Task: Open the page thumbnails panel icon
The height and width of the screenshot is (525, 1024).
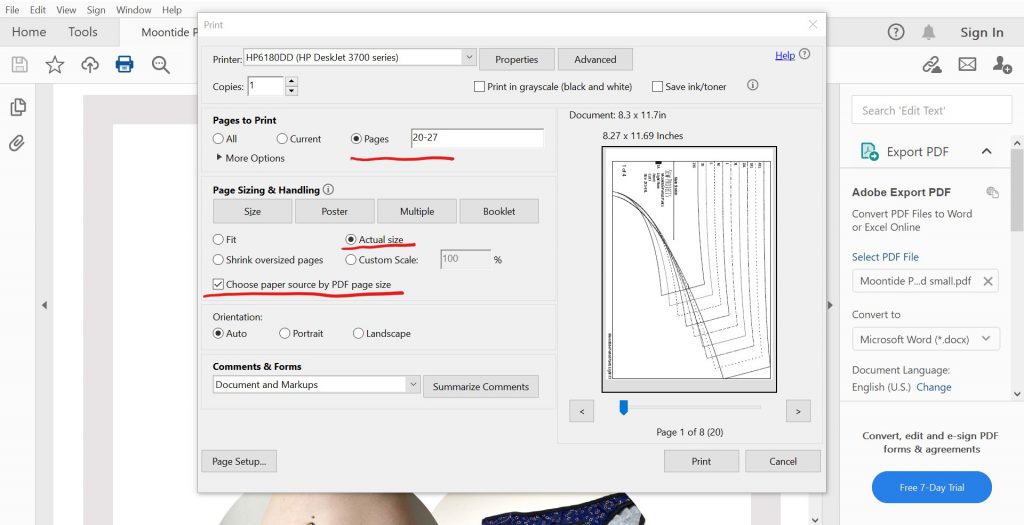Action: coord(18,107)
